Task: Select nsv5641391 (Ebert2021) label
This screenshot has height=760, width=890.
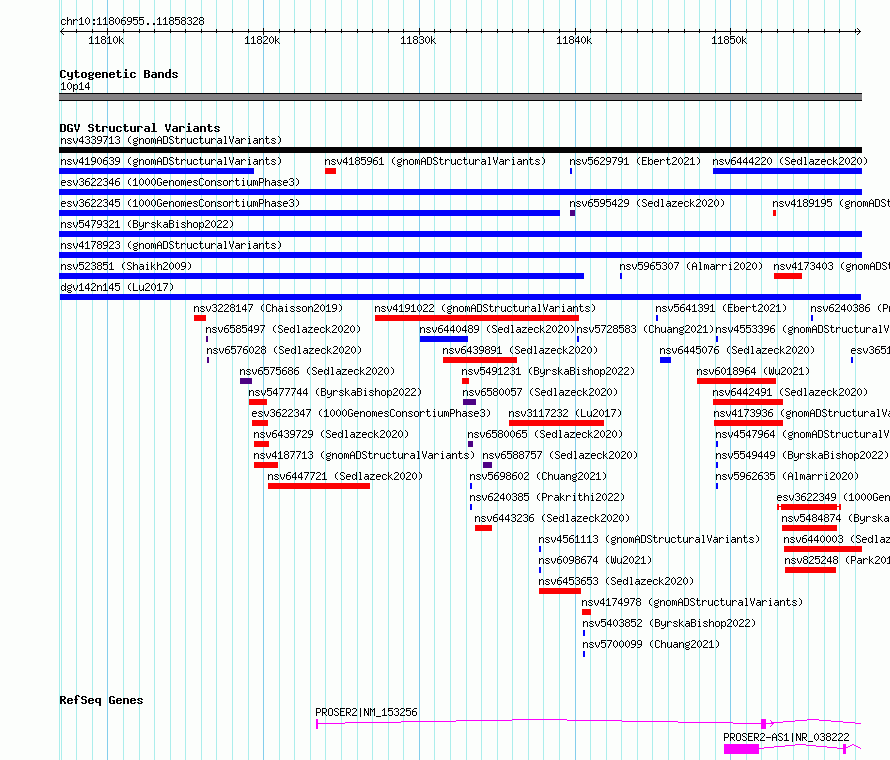Action: 721,308
